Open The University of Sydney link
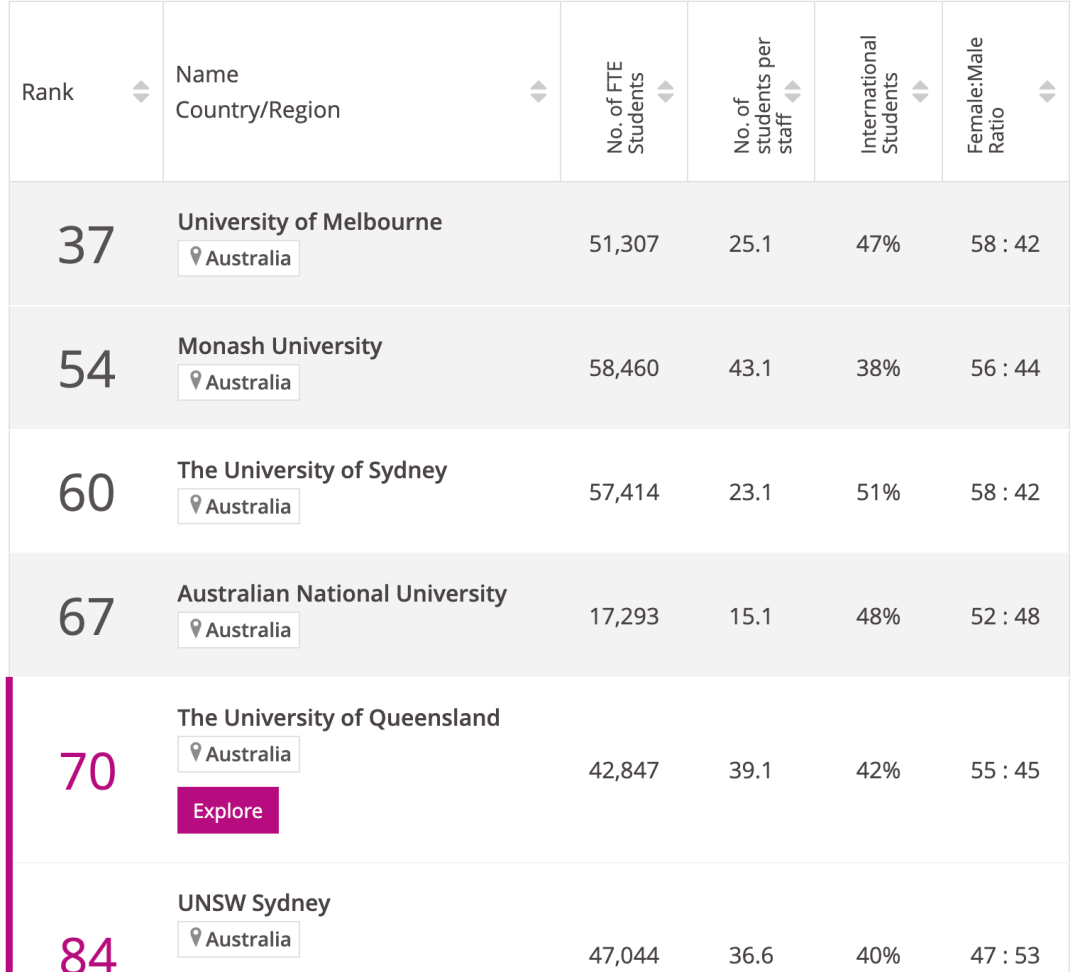 click(x=312, y=470)
